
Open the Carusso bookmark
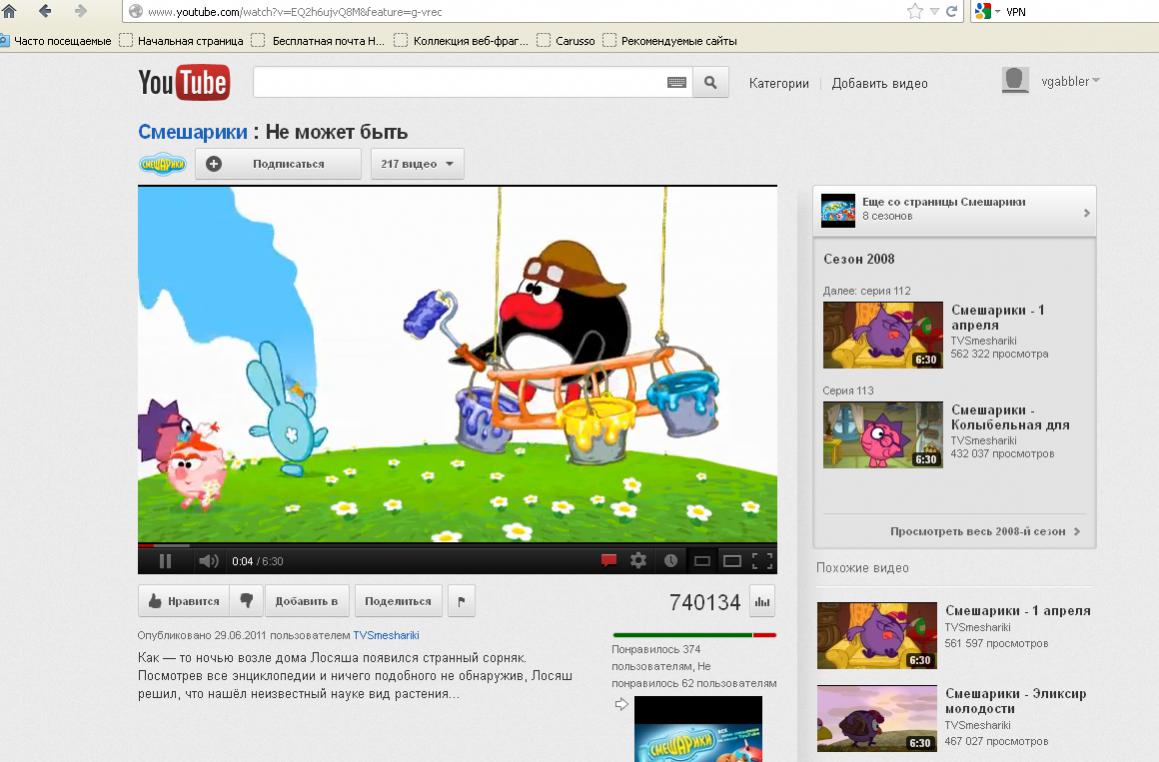click(566, 41)
